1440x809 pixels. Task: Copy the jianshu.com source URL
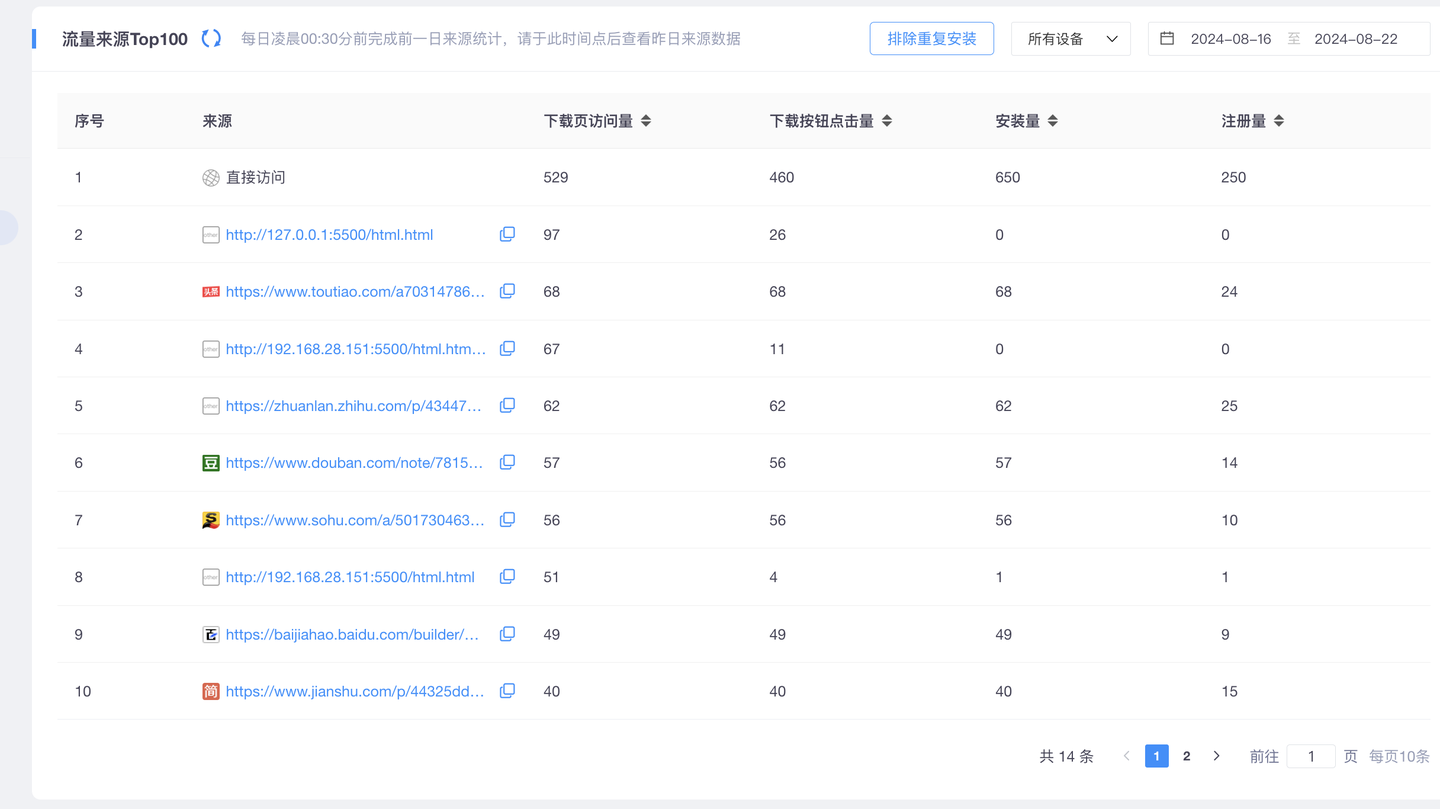[507, 691]
